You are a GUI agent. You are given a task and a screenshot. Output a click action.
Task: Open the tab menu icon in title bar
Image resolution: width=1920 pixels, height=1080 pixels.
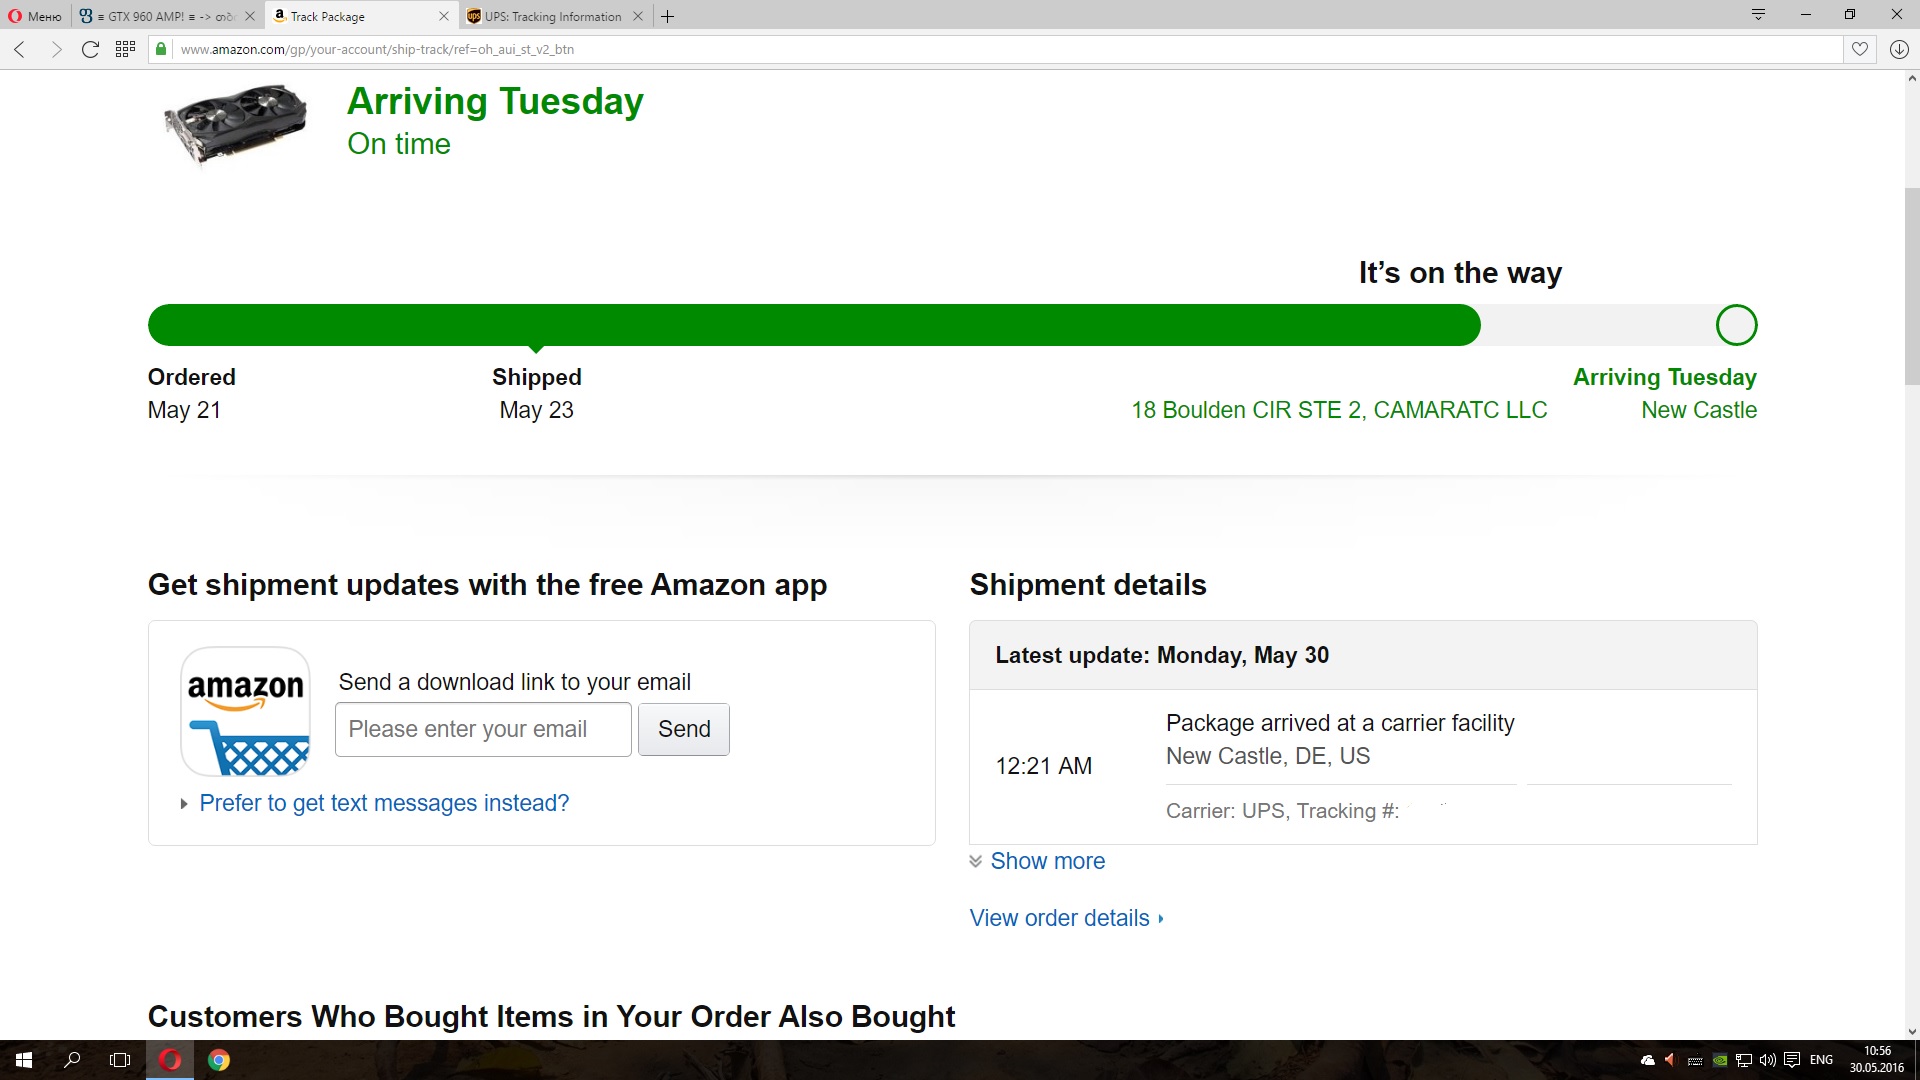pos(1758,14)
